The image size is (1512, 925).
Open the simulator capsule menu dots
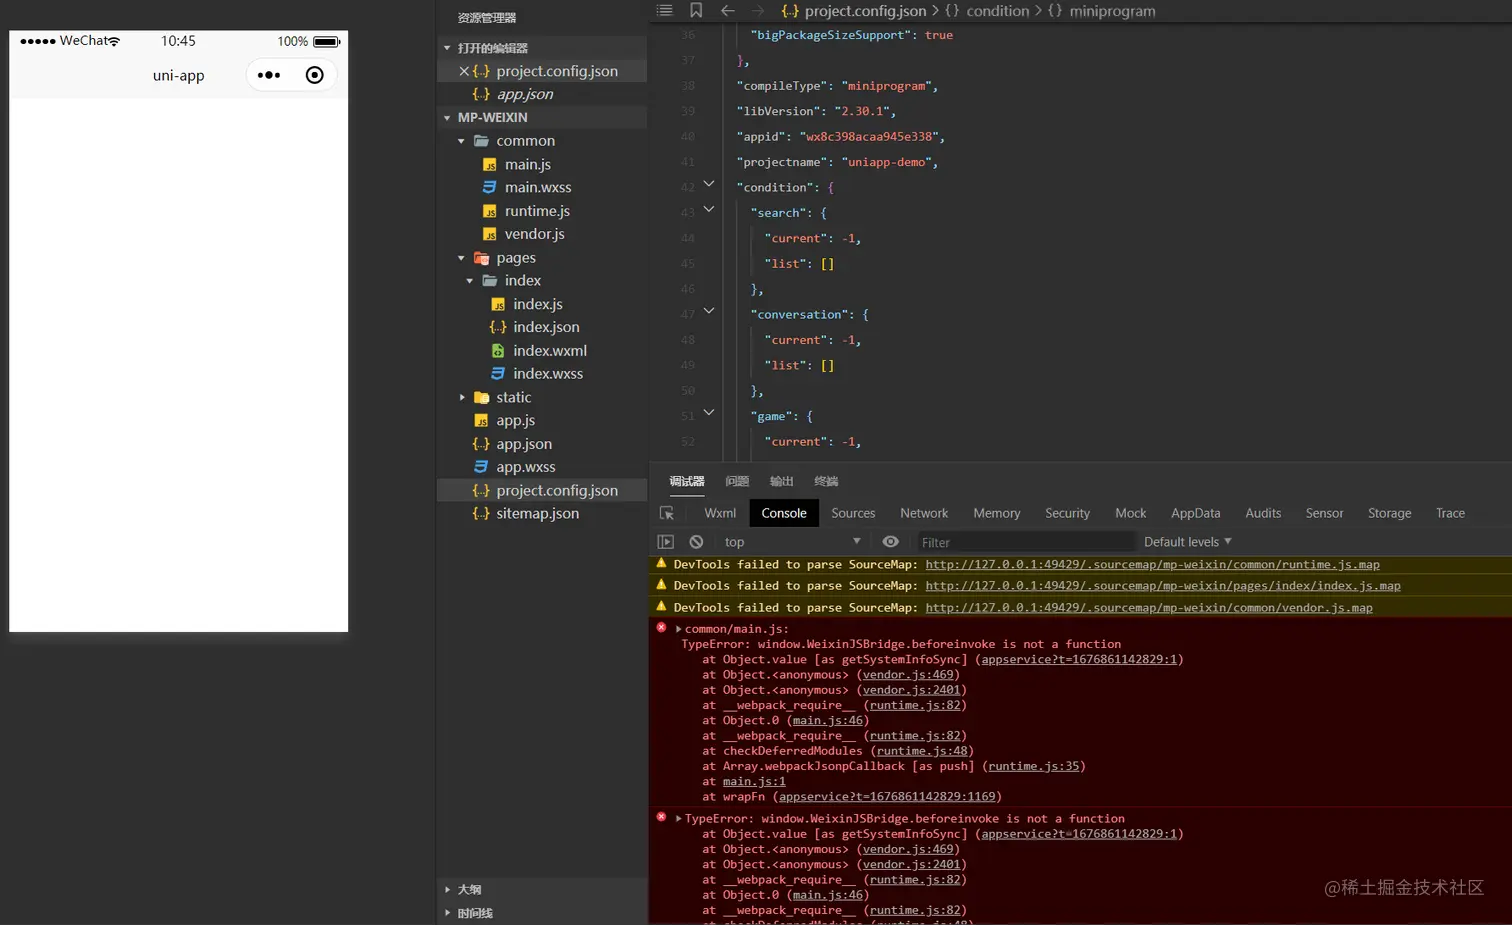coord(269,75)
